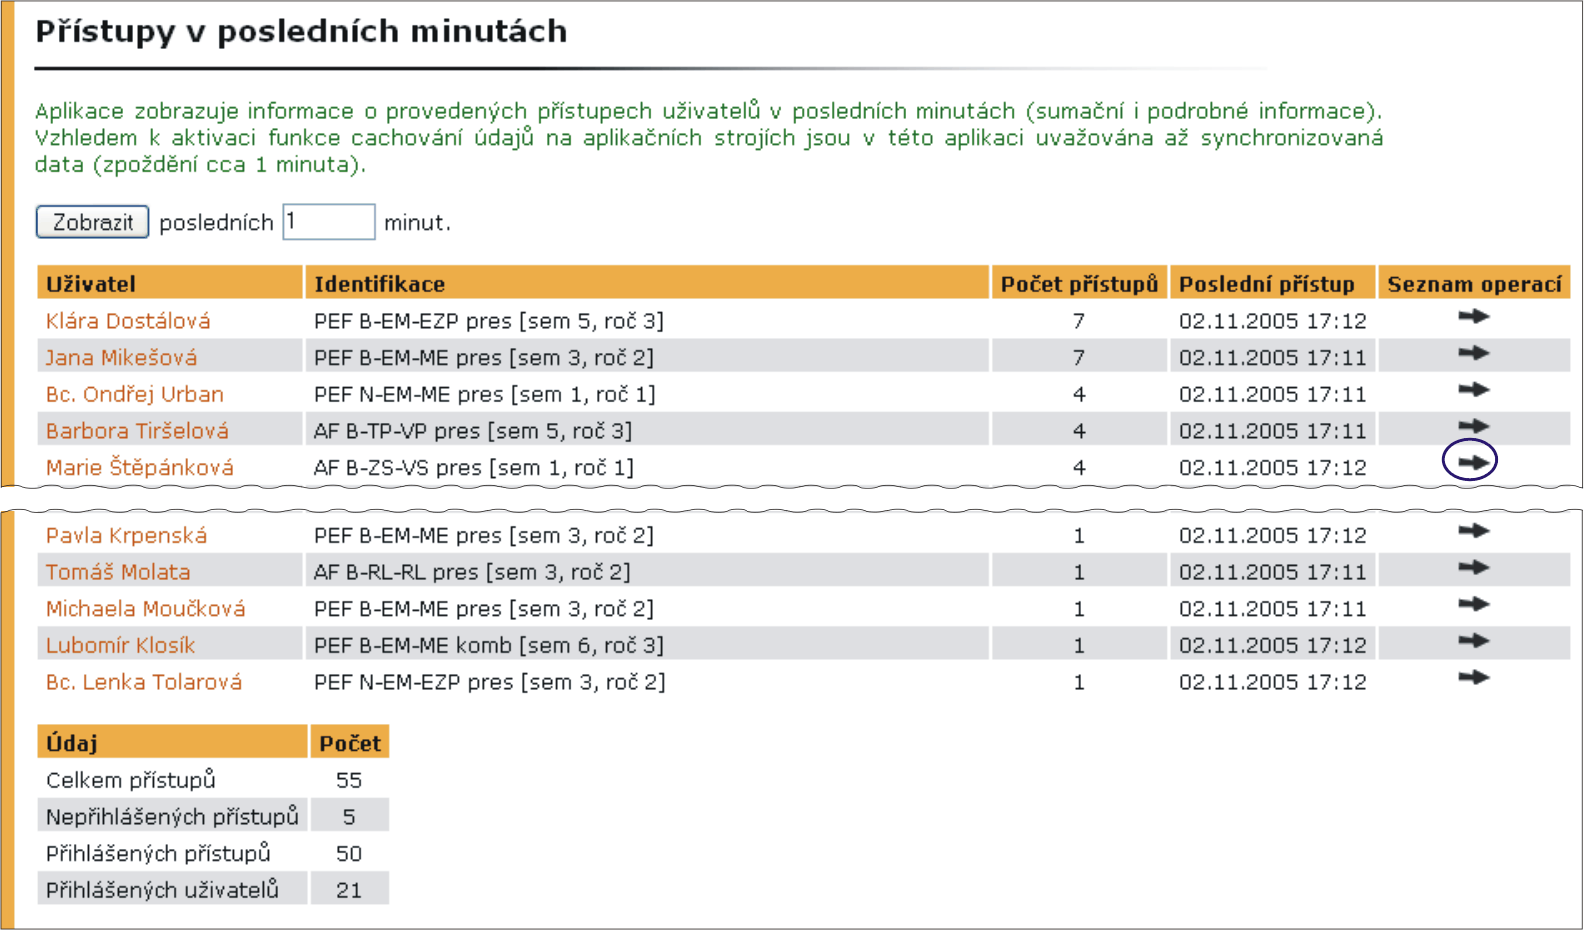Click the Seznam operací column header
1595x930 pixels.
[x=1474, y=284]
